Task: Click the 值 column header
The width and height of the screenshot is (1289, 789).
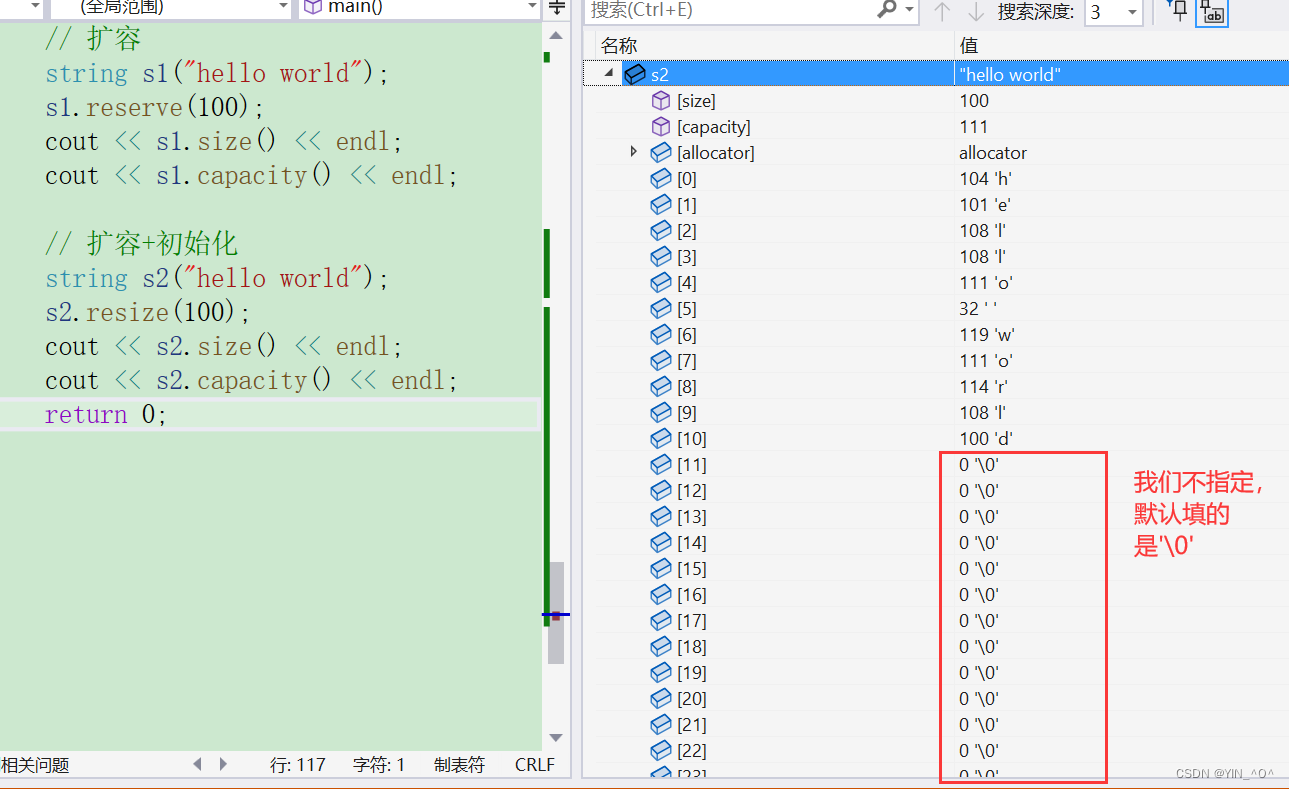Action: coord(968,46)
